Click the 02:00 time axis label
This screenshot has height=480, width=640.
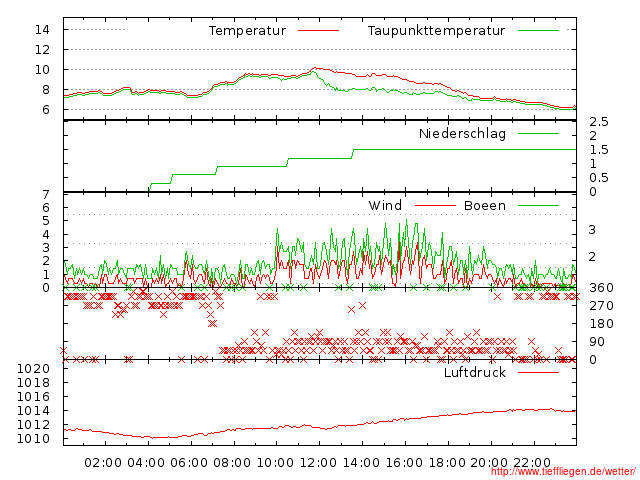[x=103, y=463]
